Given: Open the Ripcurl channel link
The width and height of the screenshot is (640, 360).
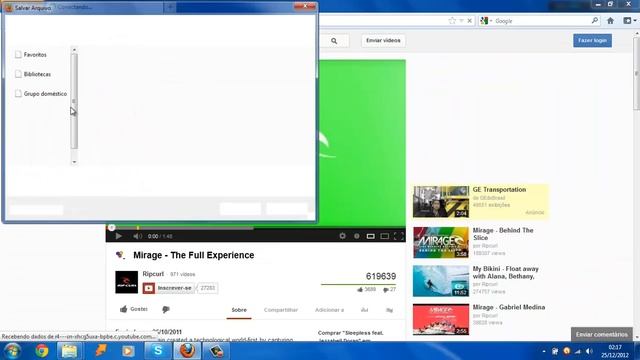Looking at the screenshot, I should 153,274.
